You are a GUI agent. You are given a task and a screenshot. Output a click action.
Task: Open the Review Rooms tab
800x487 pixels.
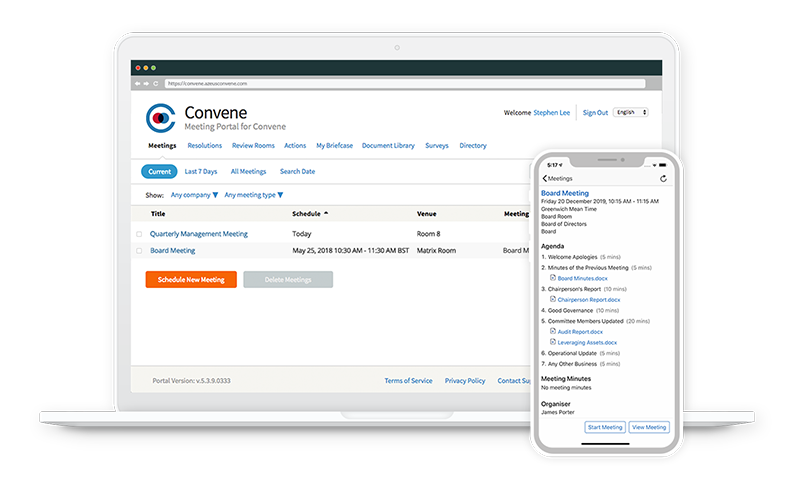pyautogui.click(x=253, y=145)
